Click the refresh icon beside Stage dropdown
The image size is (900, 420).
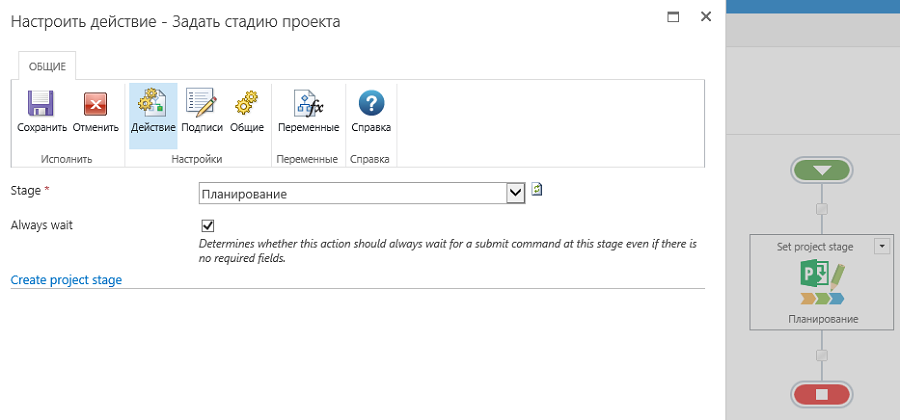coord(537,189)
